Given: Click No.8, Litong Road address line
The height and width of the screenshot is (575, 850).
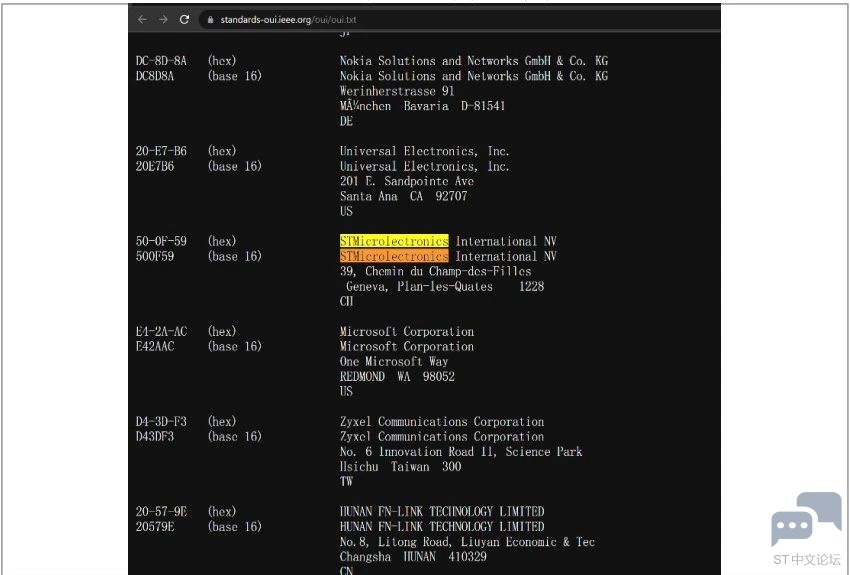Looking at the screenshot, I should pyautogui.click(x=467, y=541).
